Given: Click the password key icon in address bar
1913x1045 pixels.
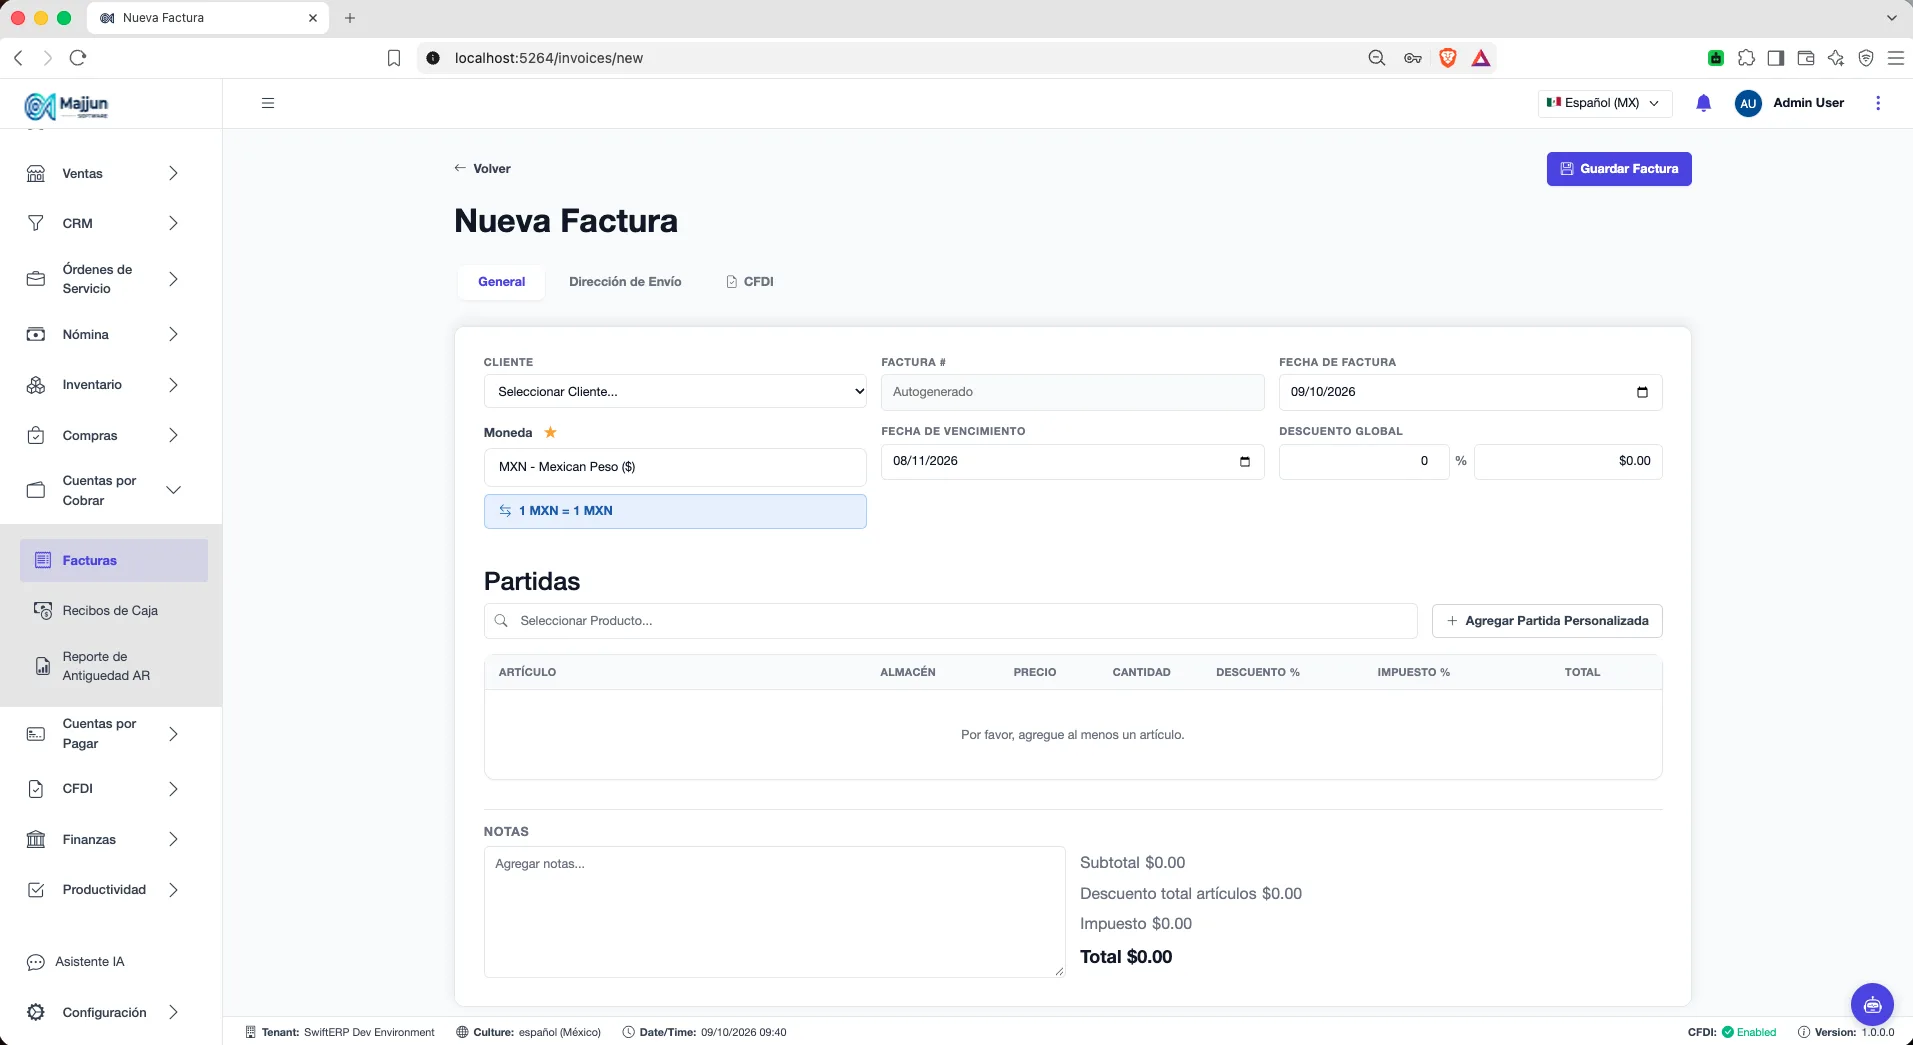Looking at the screenshot, I should click(x=1413, y=58).
